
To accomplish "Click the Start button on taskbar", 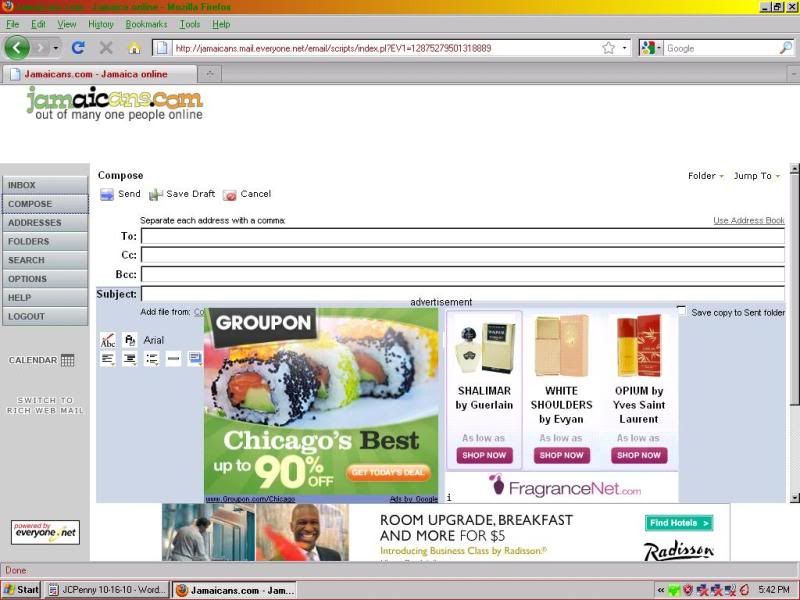I will [21, 590].
